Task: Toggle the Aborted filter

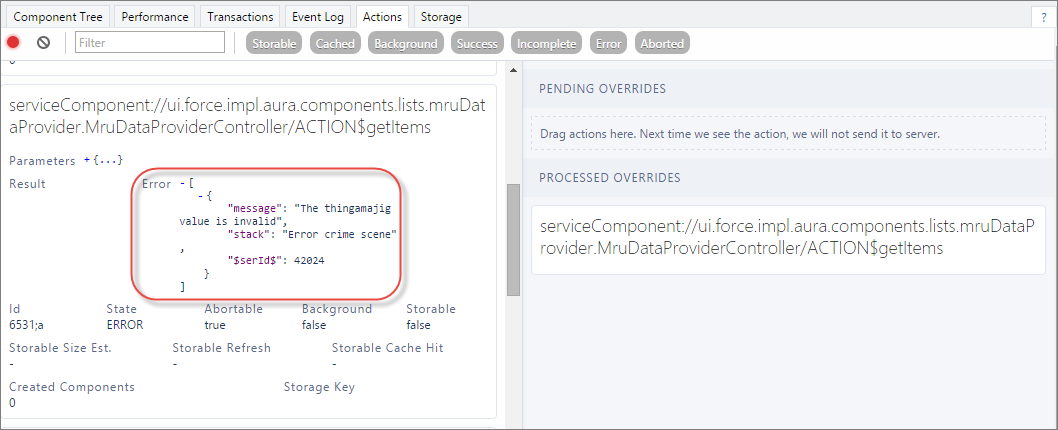Action: click(662, 43)
